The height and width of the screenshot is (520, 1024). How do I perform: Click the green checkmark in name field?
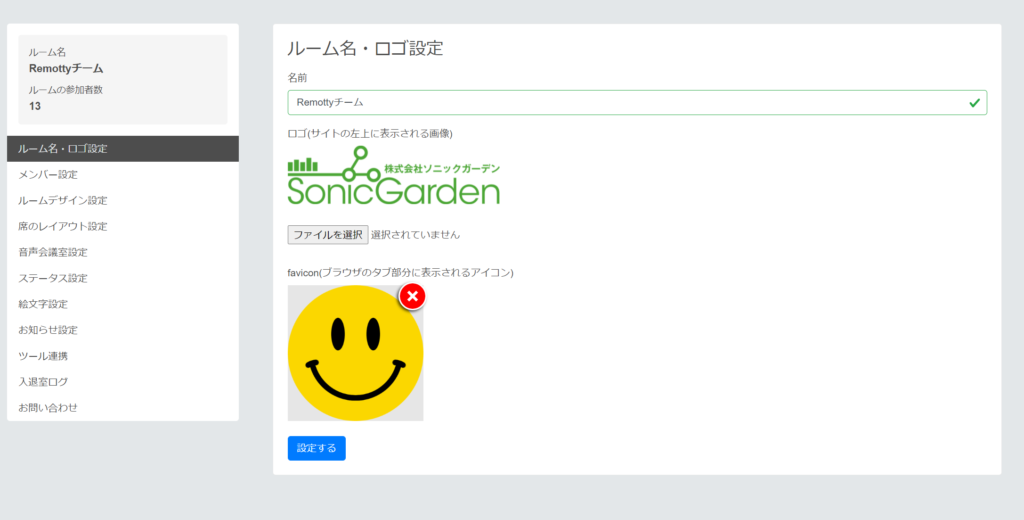[x=974, y=103]
